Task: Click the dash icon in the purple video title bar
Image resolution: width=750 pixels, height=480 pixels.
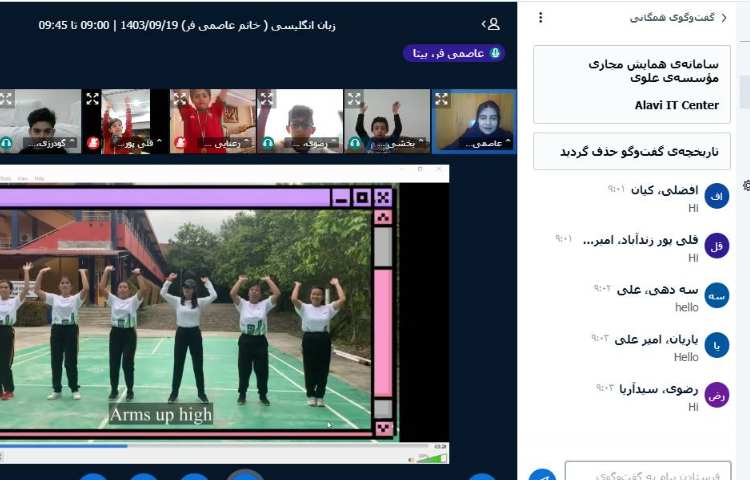Action: click(x=341, y=197)
